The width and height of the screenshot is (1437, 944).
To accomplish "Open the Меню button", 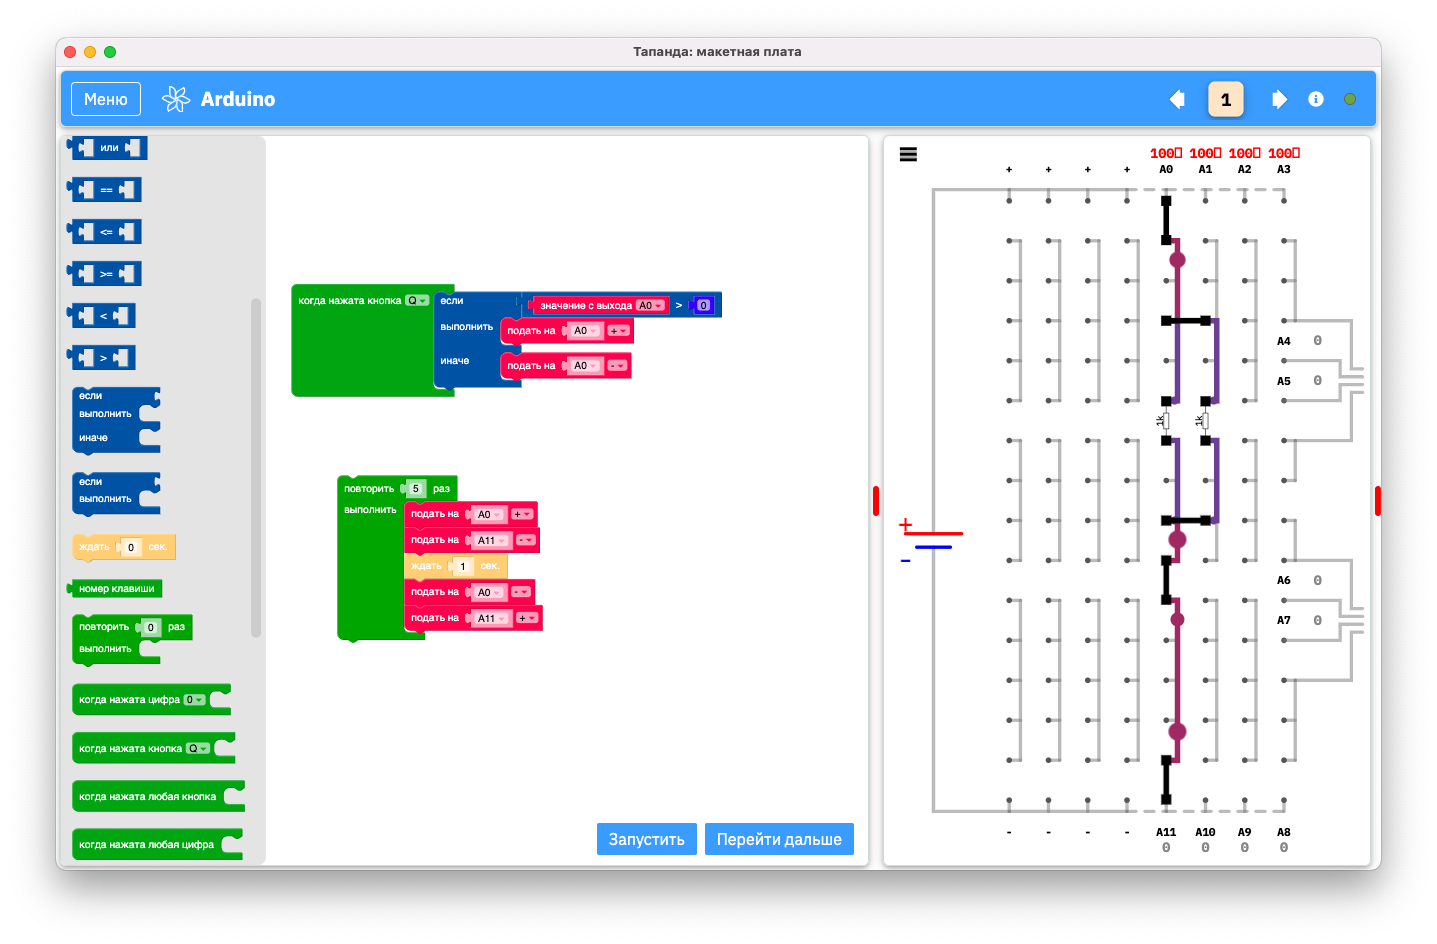I will 106,99.
